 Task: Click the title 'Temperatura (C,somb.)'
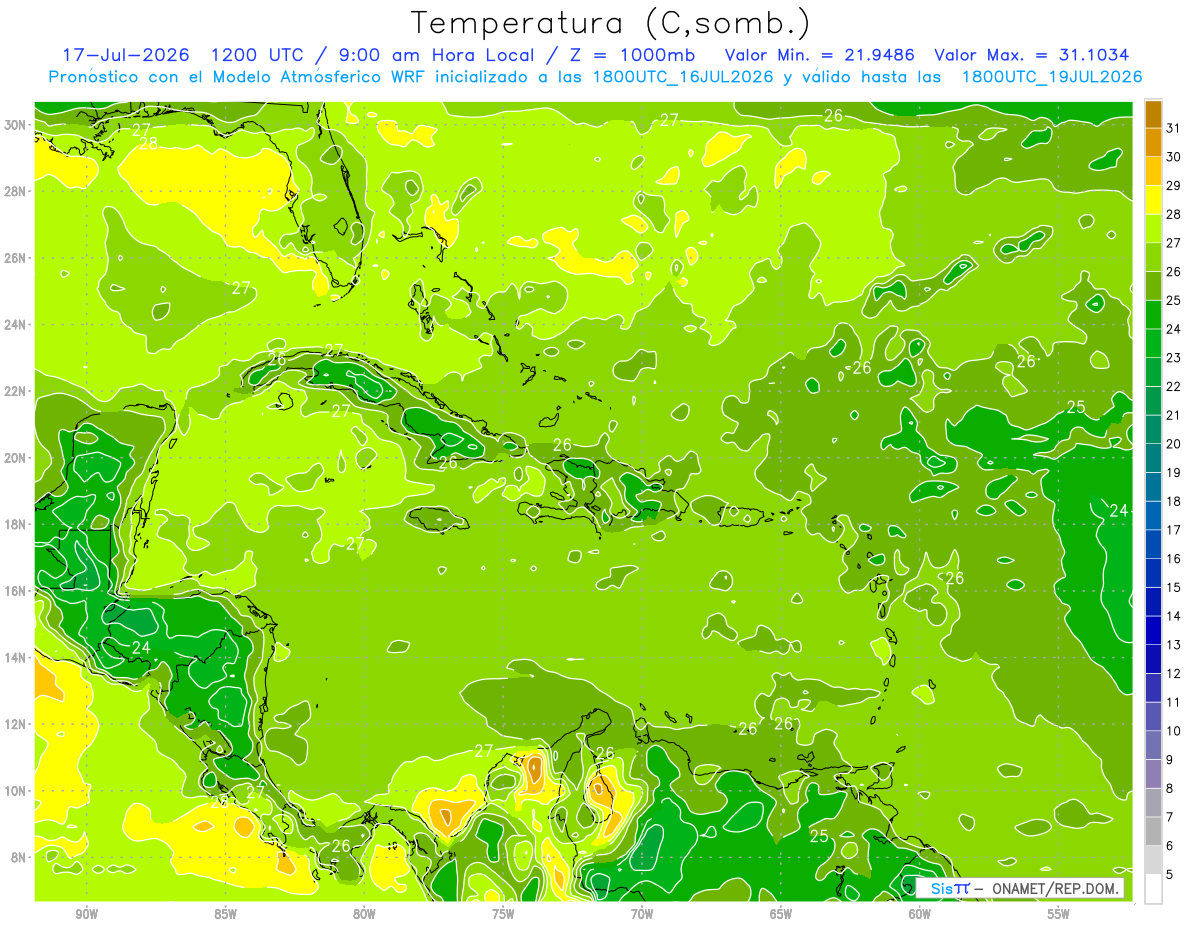pyautogui.click(x=611, y=23)
